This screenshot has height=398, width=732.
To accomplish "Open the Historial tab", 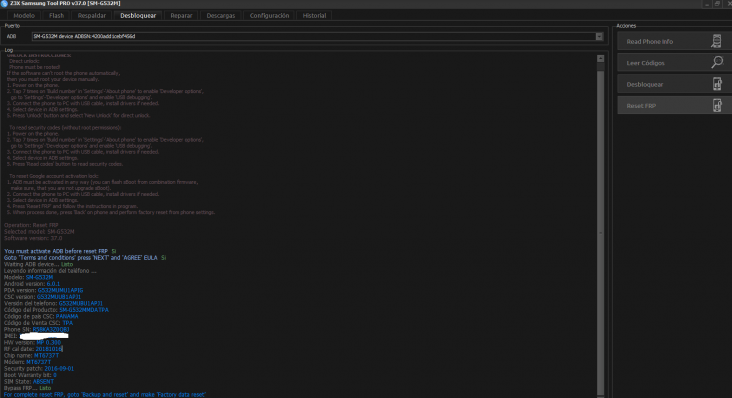I will [314, 15].
